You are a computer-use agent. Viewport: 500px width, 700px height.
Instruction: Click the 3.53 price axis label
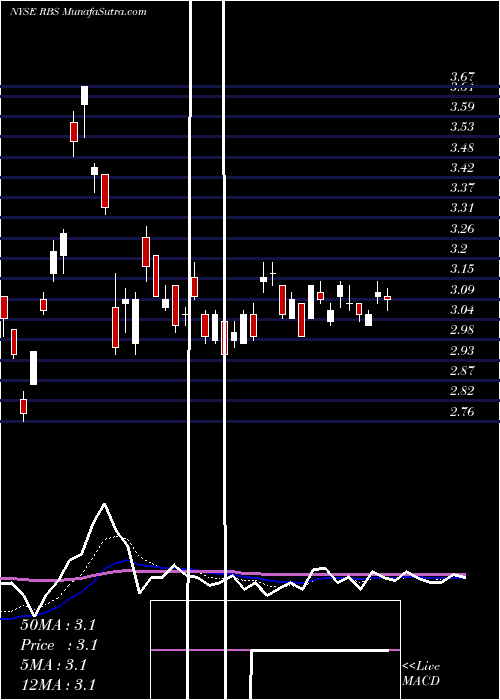coord(462,127)
